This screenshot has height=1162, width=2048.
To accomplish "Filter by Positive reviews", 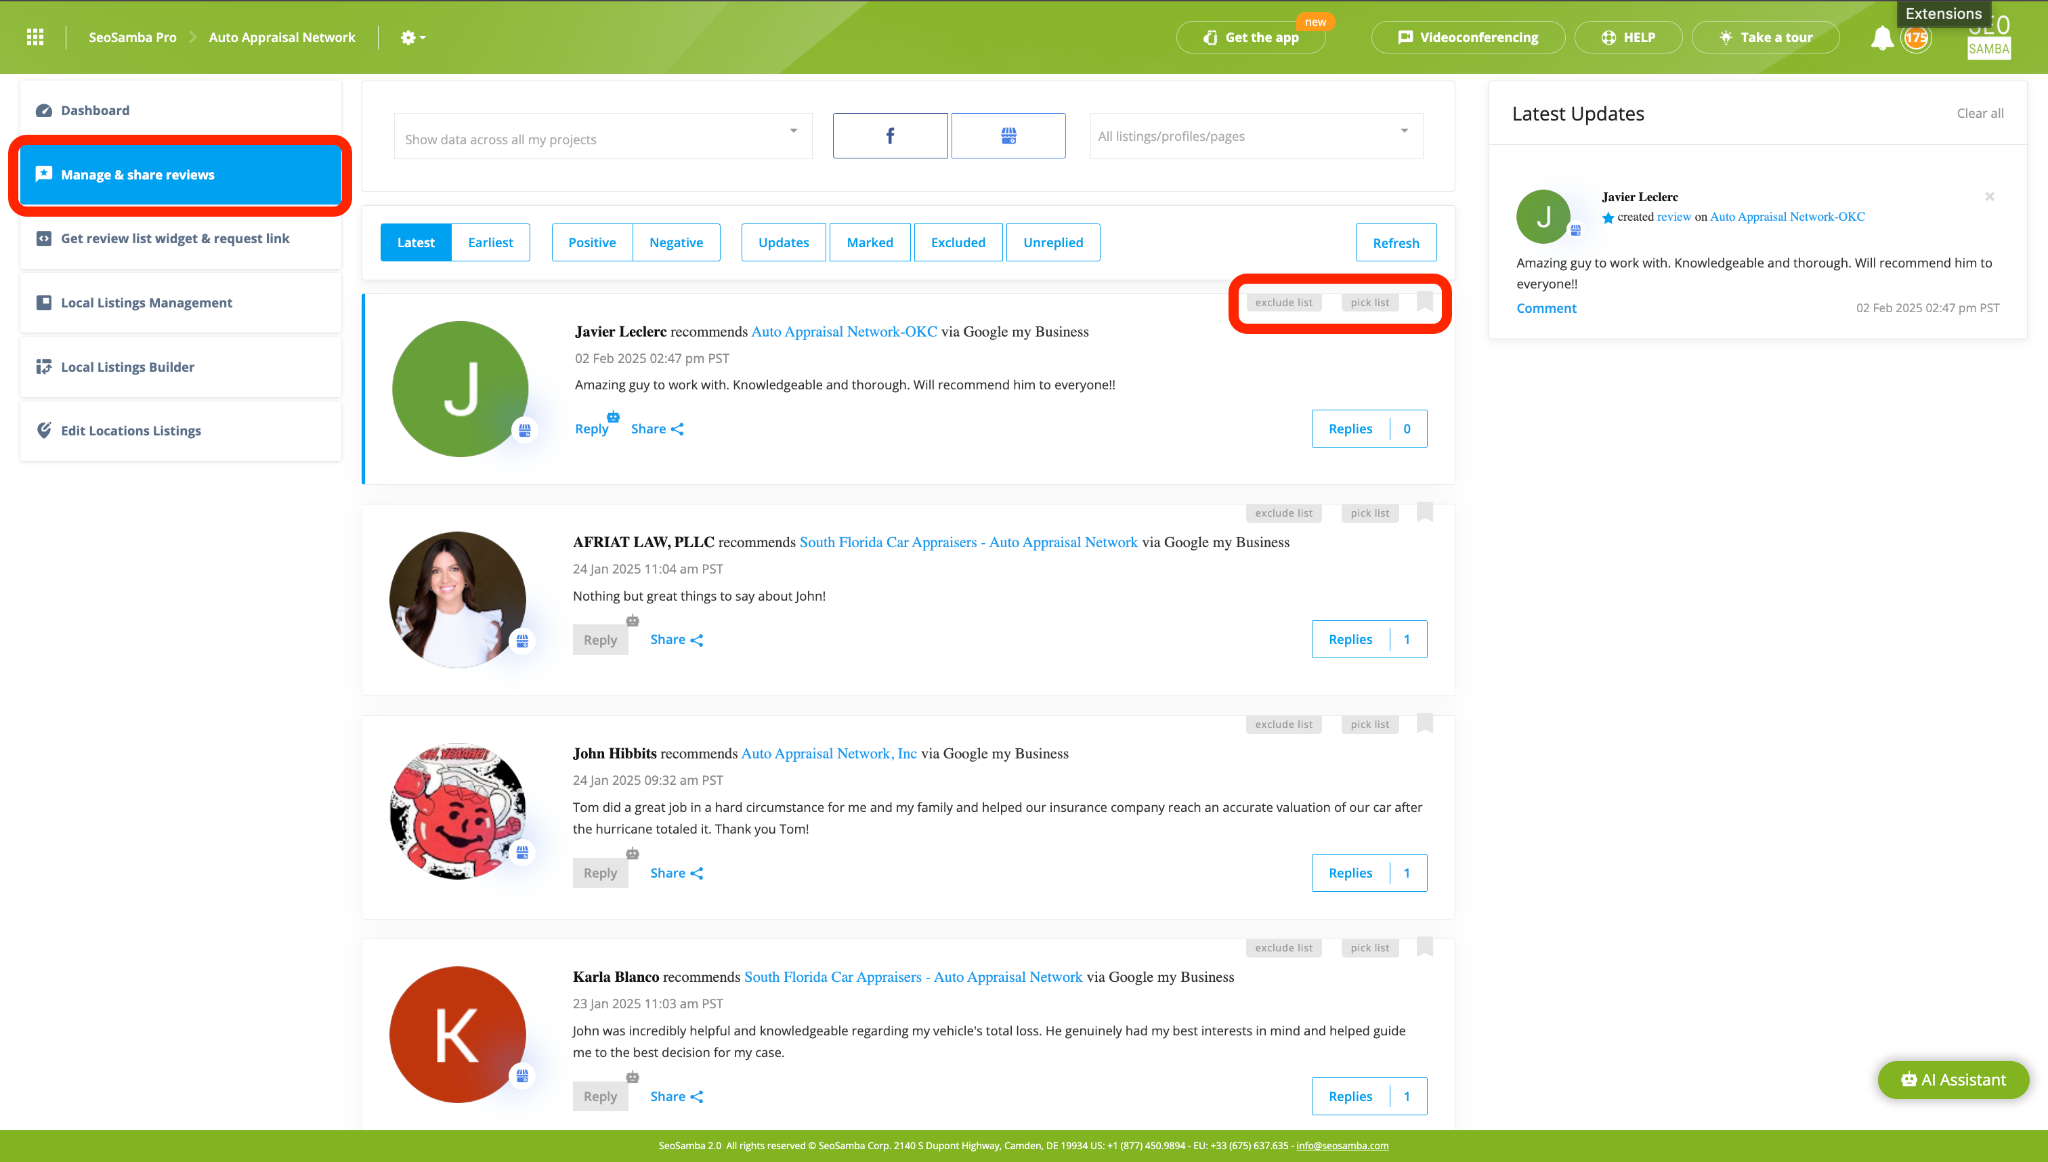I will [x=592, y=242].
